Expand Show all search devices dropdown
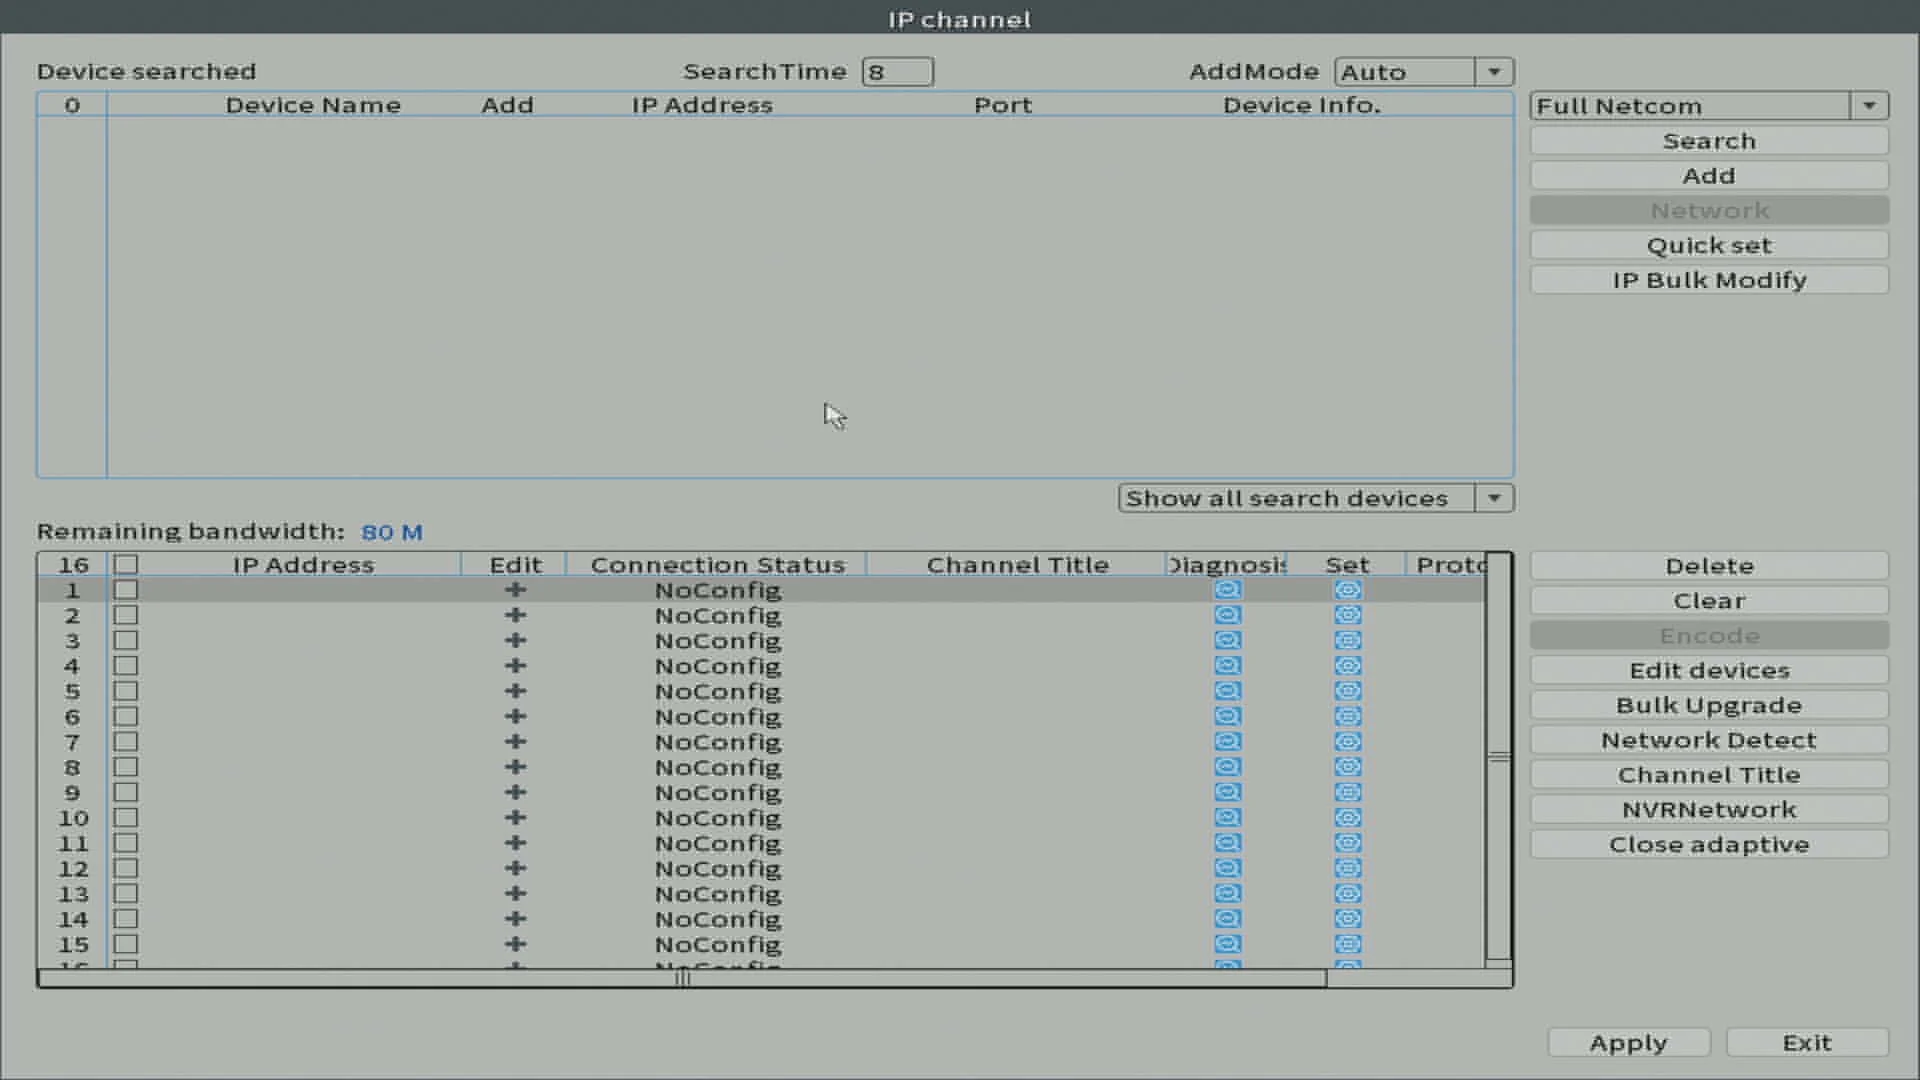The height and width of the screenshot is (1080, 1920). 1493,498
